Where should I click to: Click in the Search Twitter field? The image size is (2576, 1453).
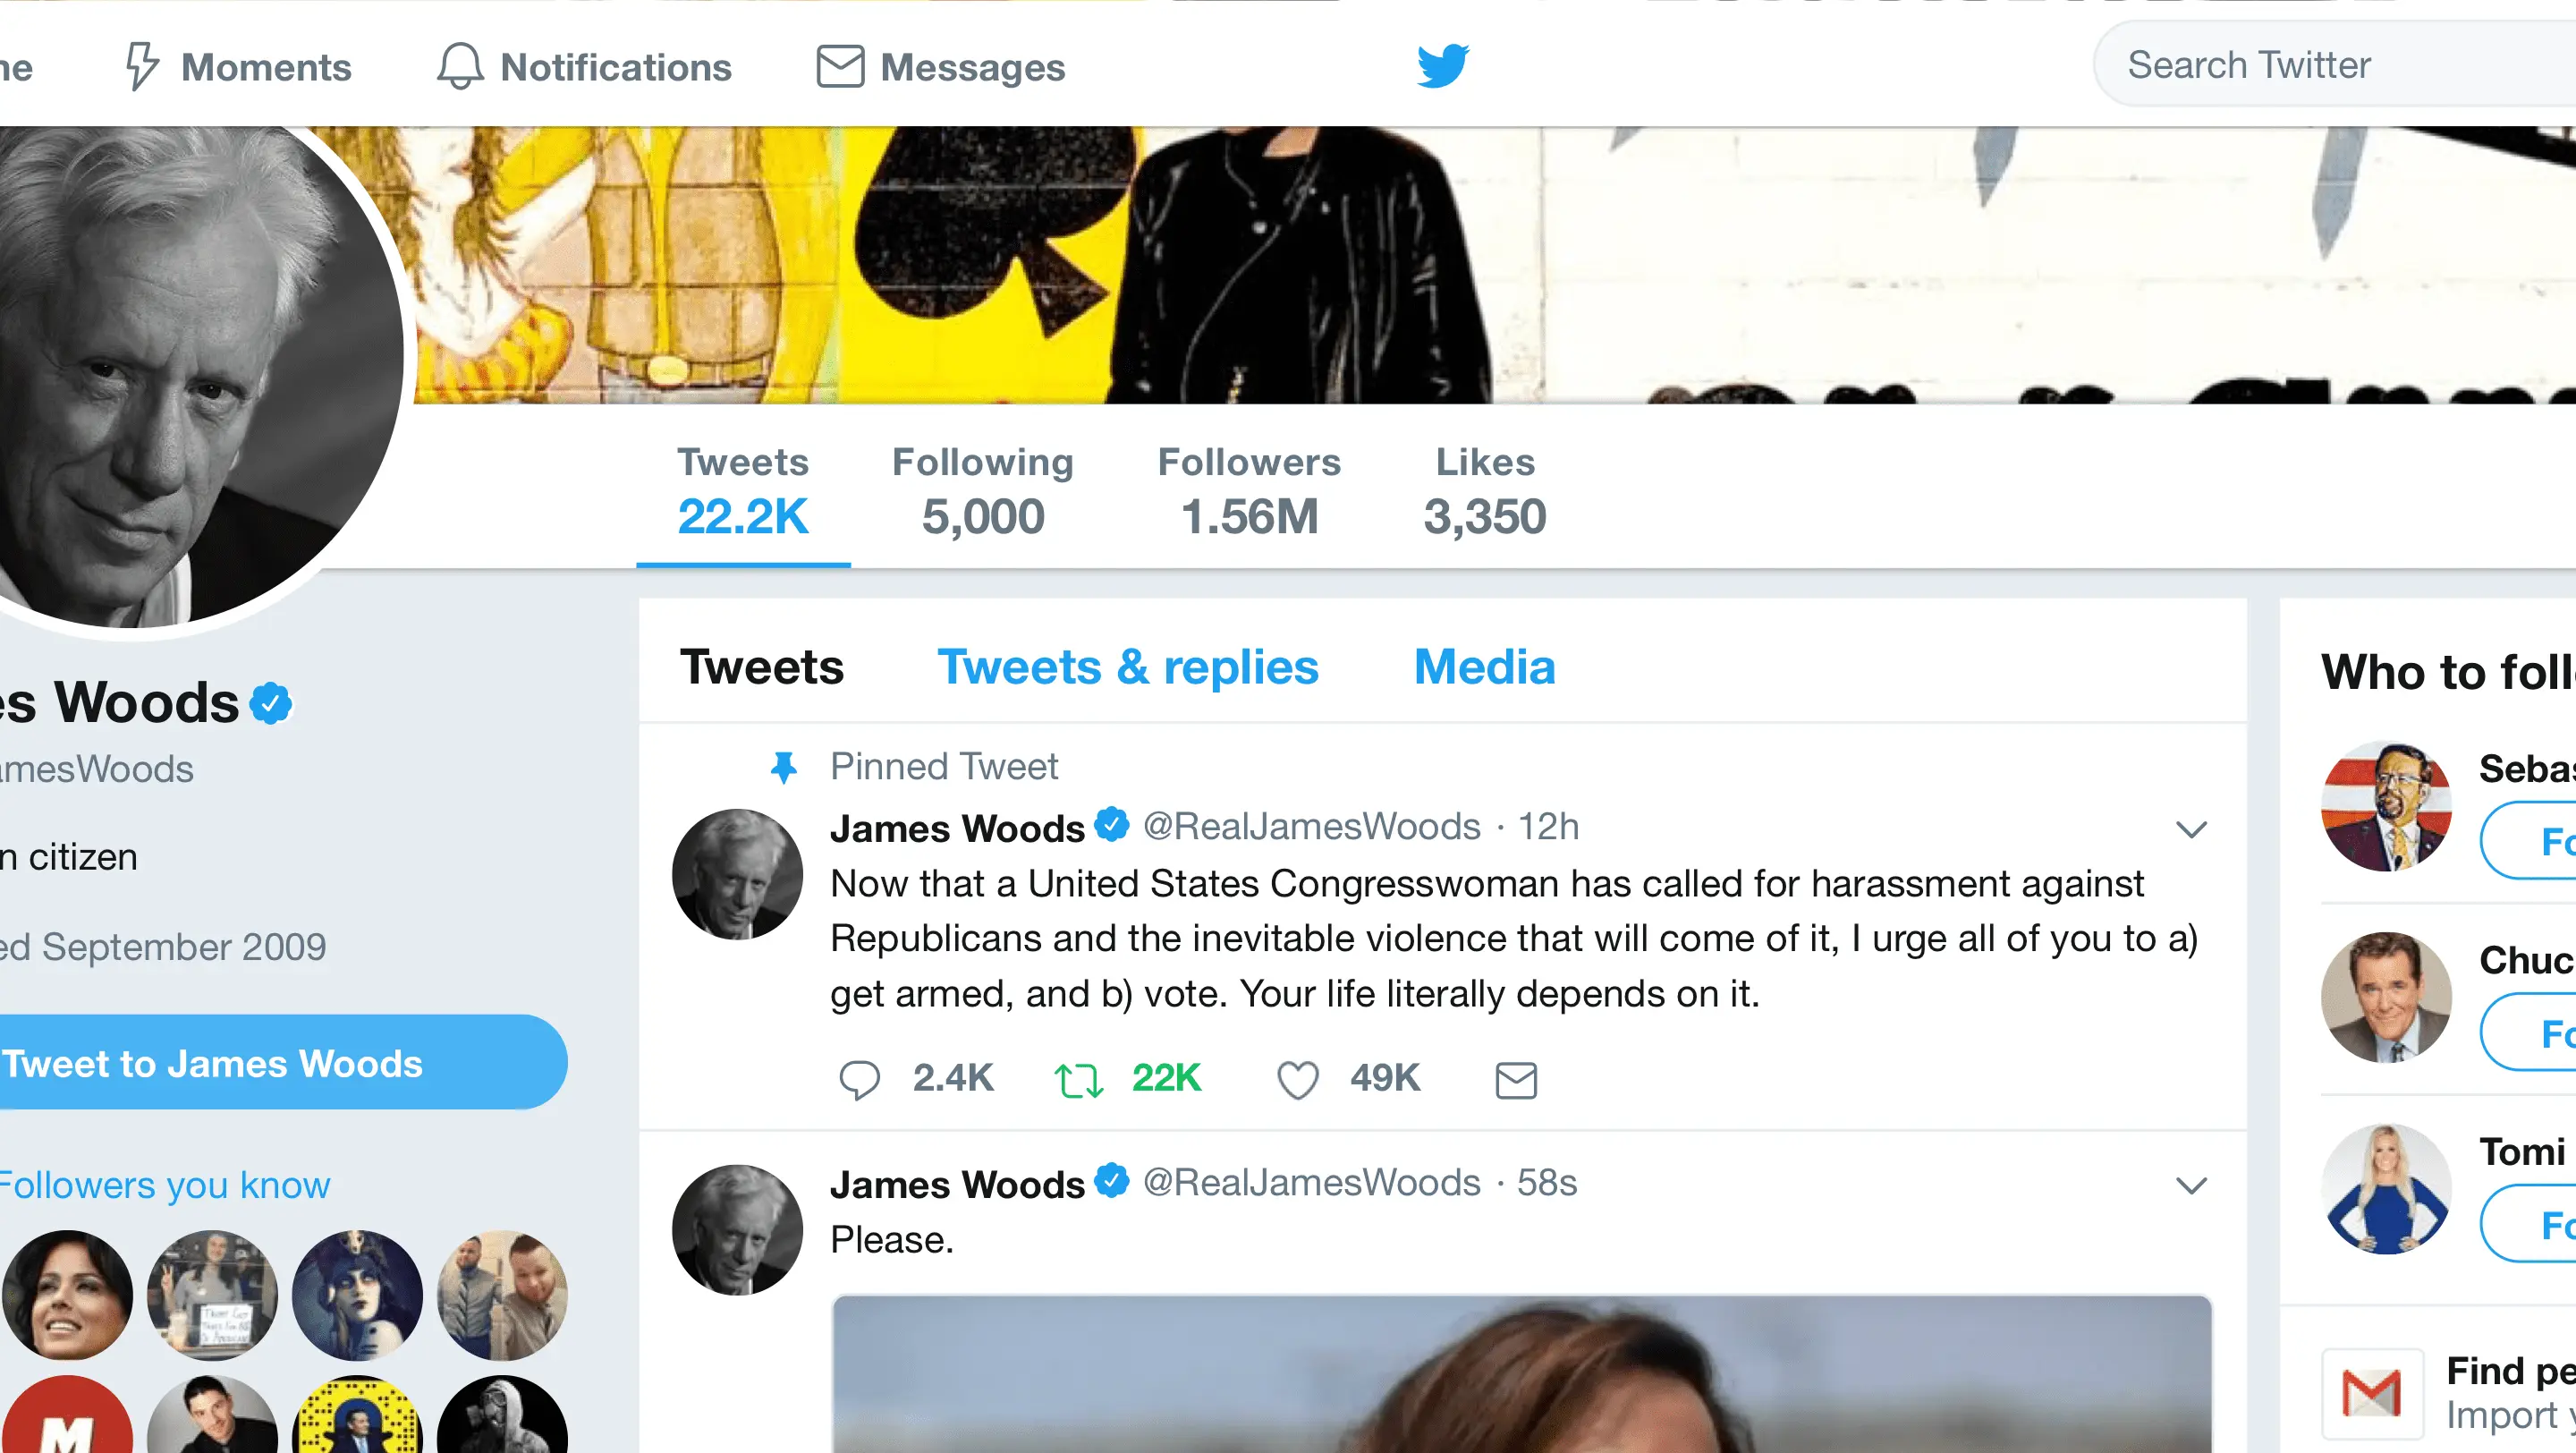(2330, 66)
